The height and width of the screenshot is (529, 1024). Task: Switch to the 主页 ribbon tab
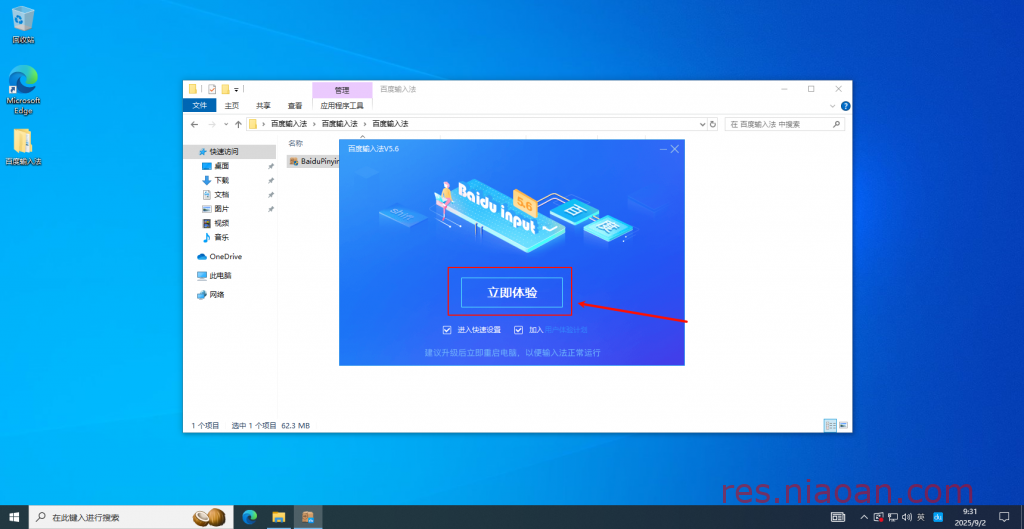point(232,106)
